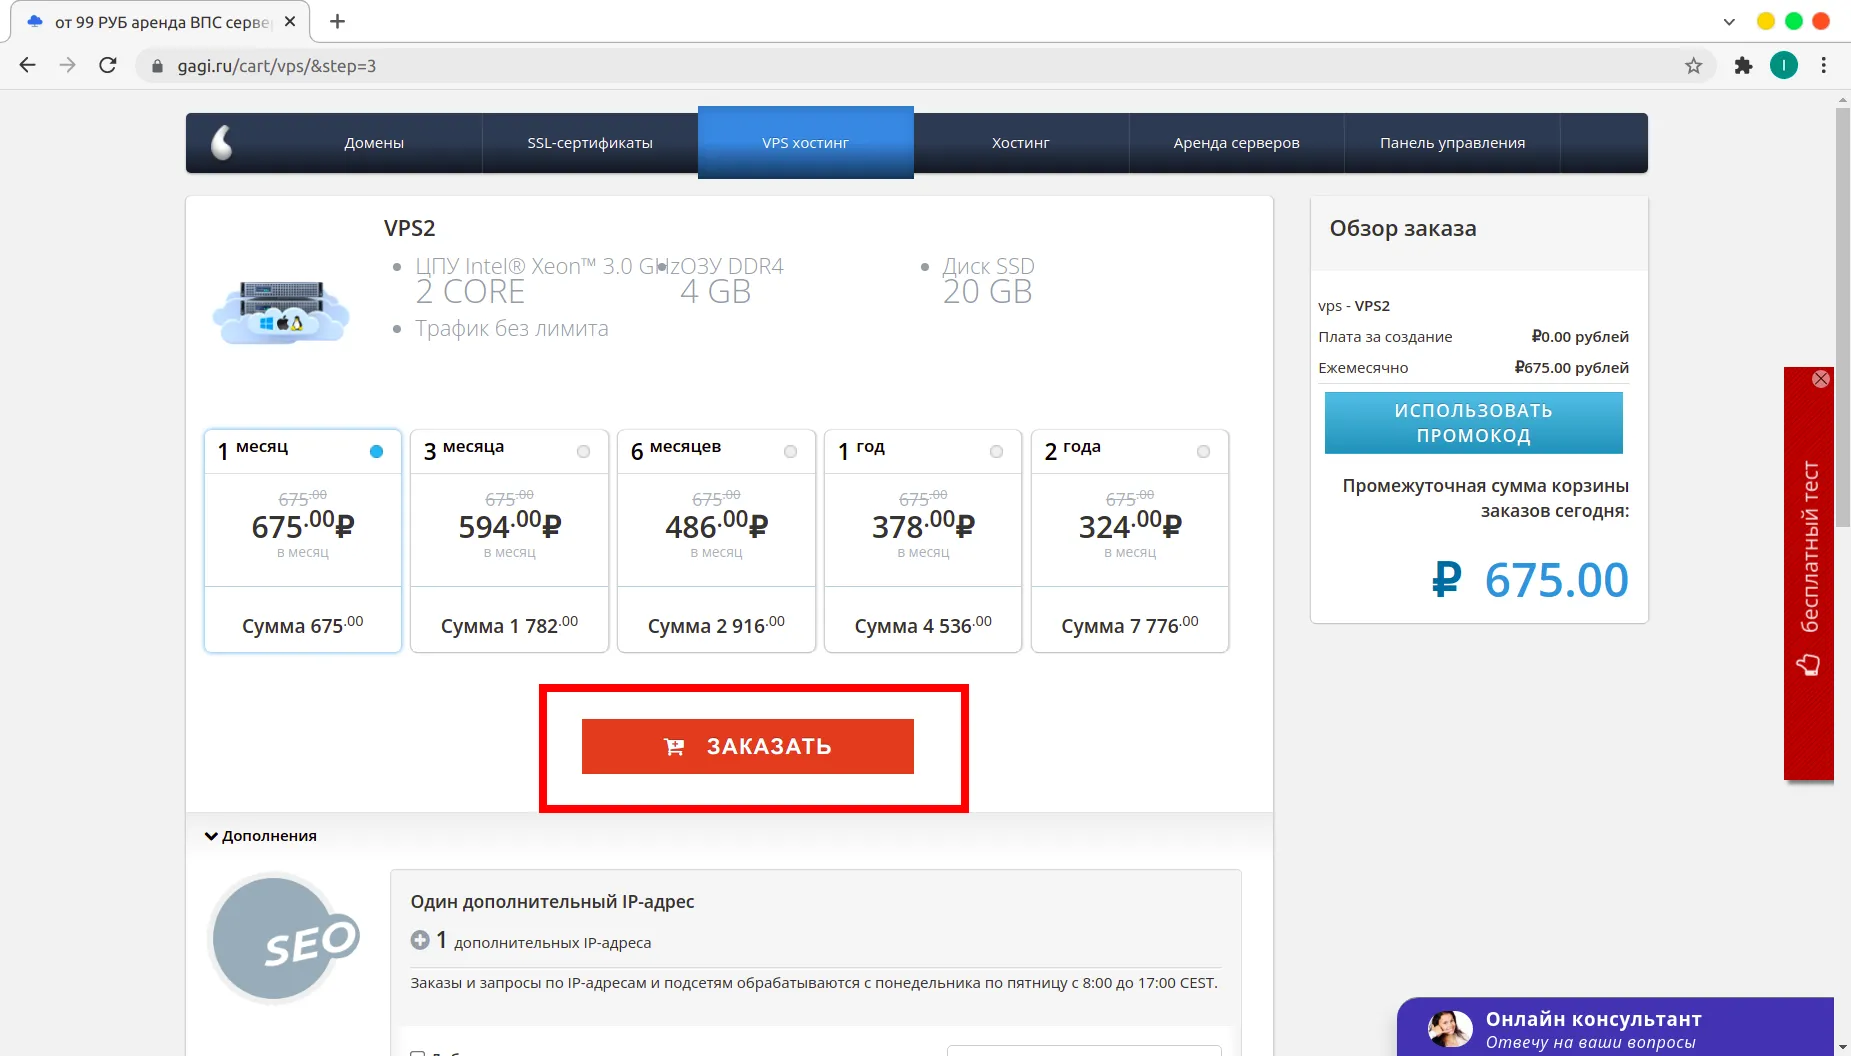Image resolution: width=1851 pixels, height=1056 pixels.
Task: Reload the page
Action: click(x=108, y=66)
